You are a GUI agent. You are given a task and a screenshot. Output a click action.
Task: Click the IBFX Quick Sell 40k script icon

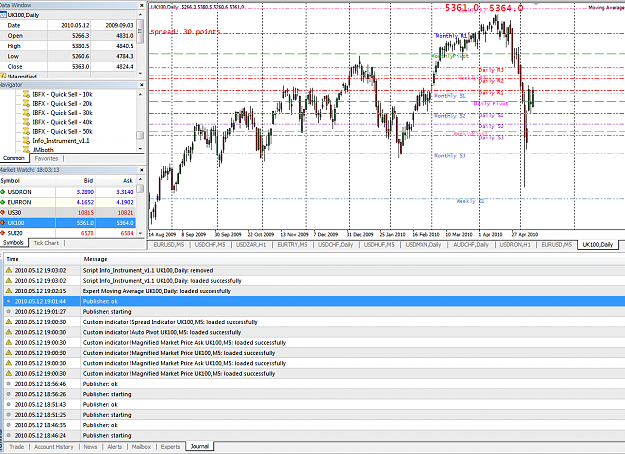pyautogui.click(x=26, y=122)
